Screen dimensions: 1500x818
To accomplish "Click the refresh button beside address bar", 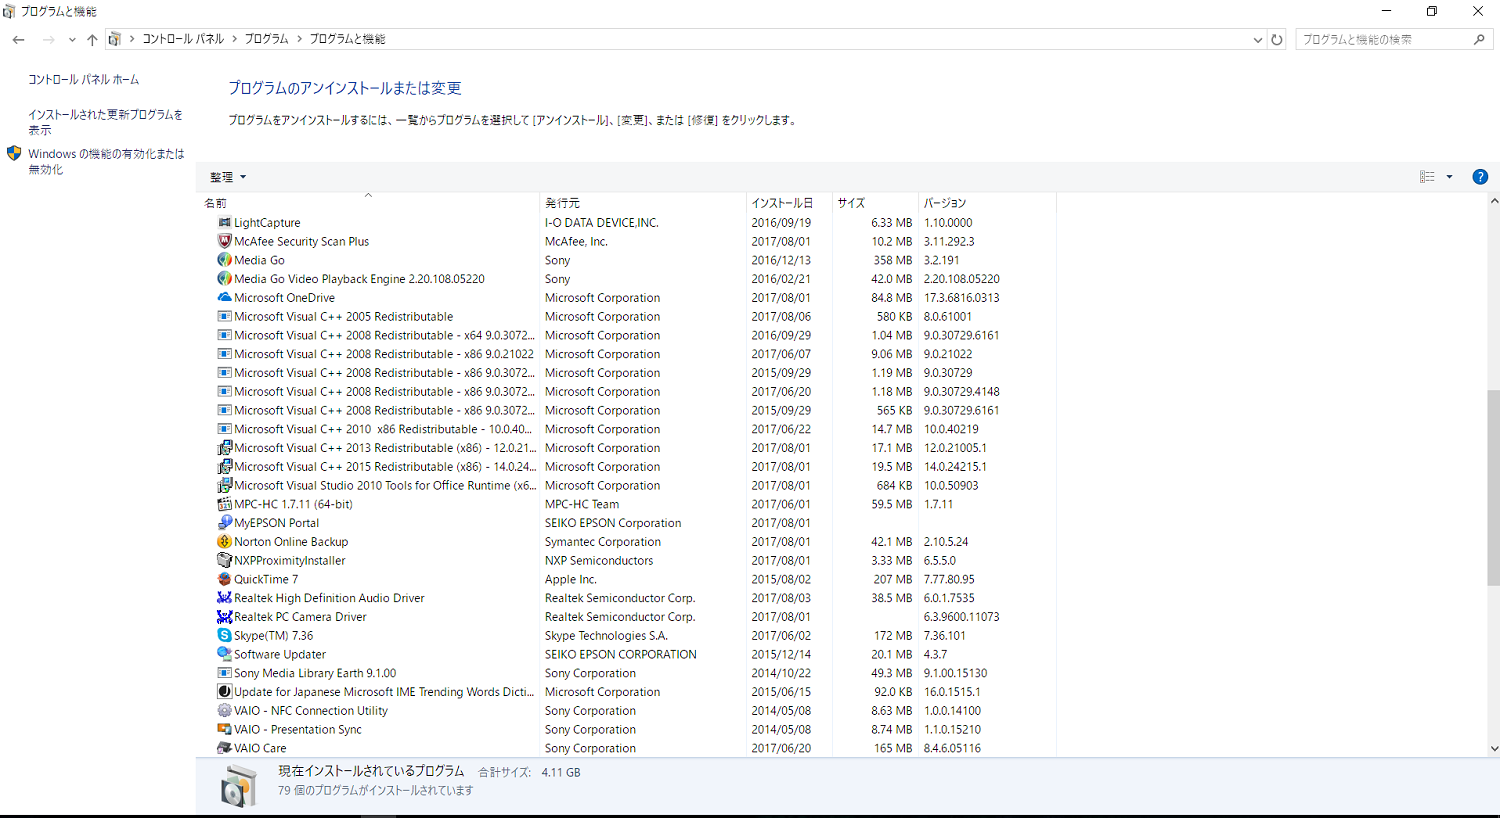I will click(x=1277, y=40).
